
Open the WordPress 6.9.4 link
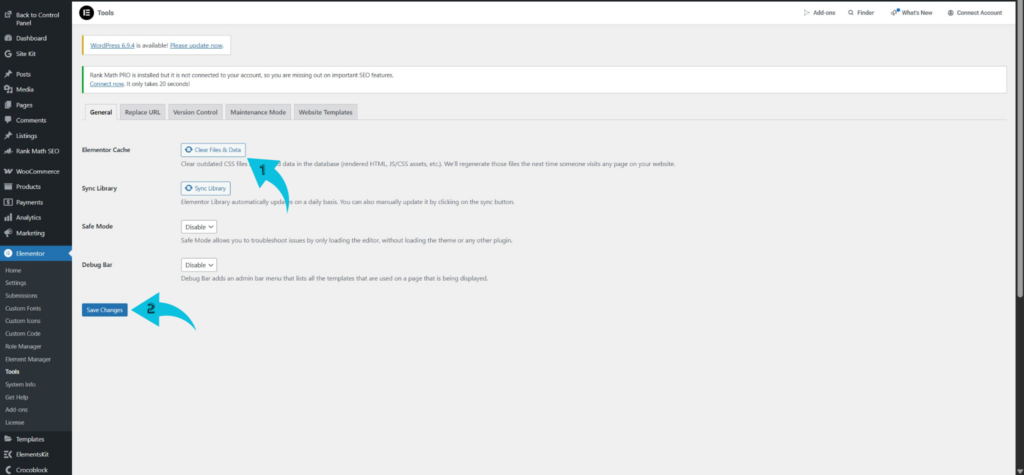click(x=112, y=46)
